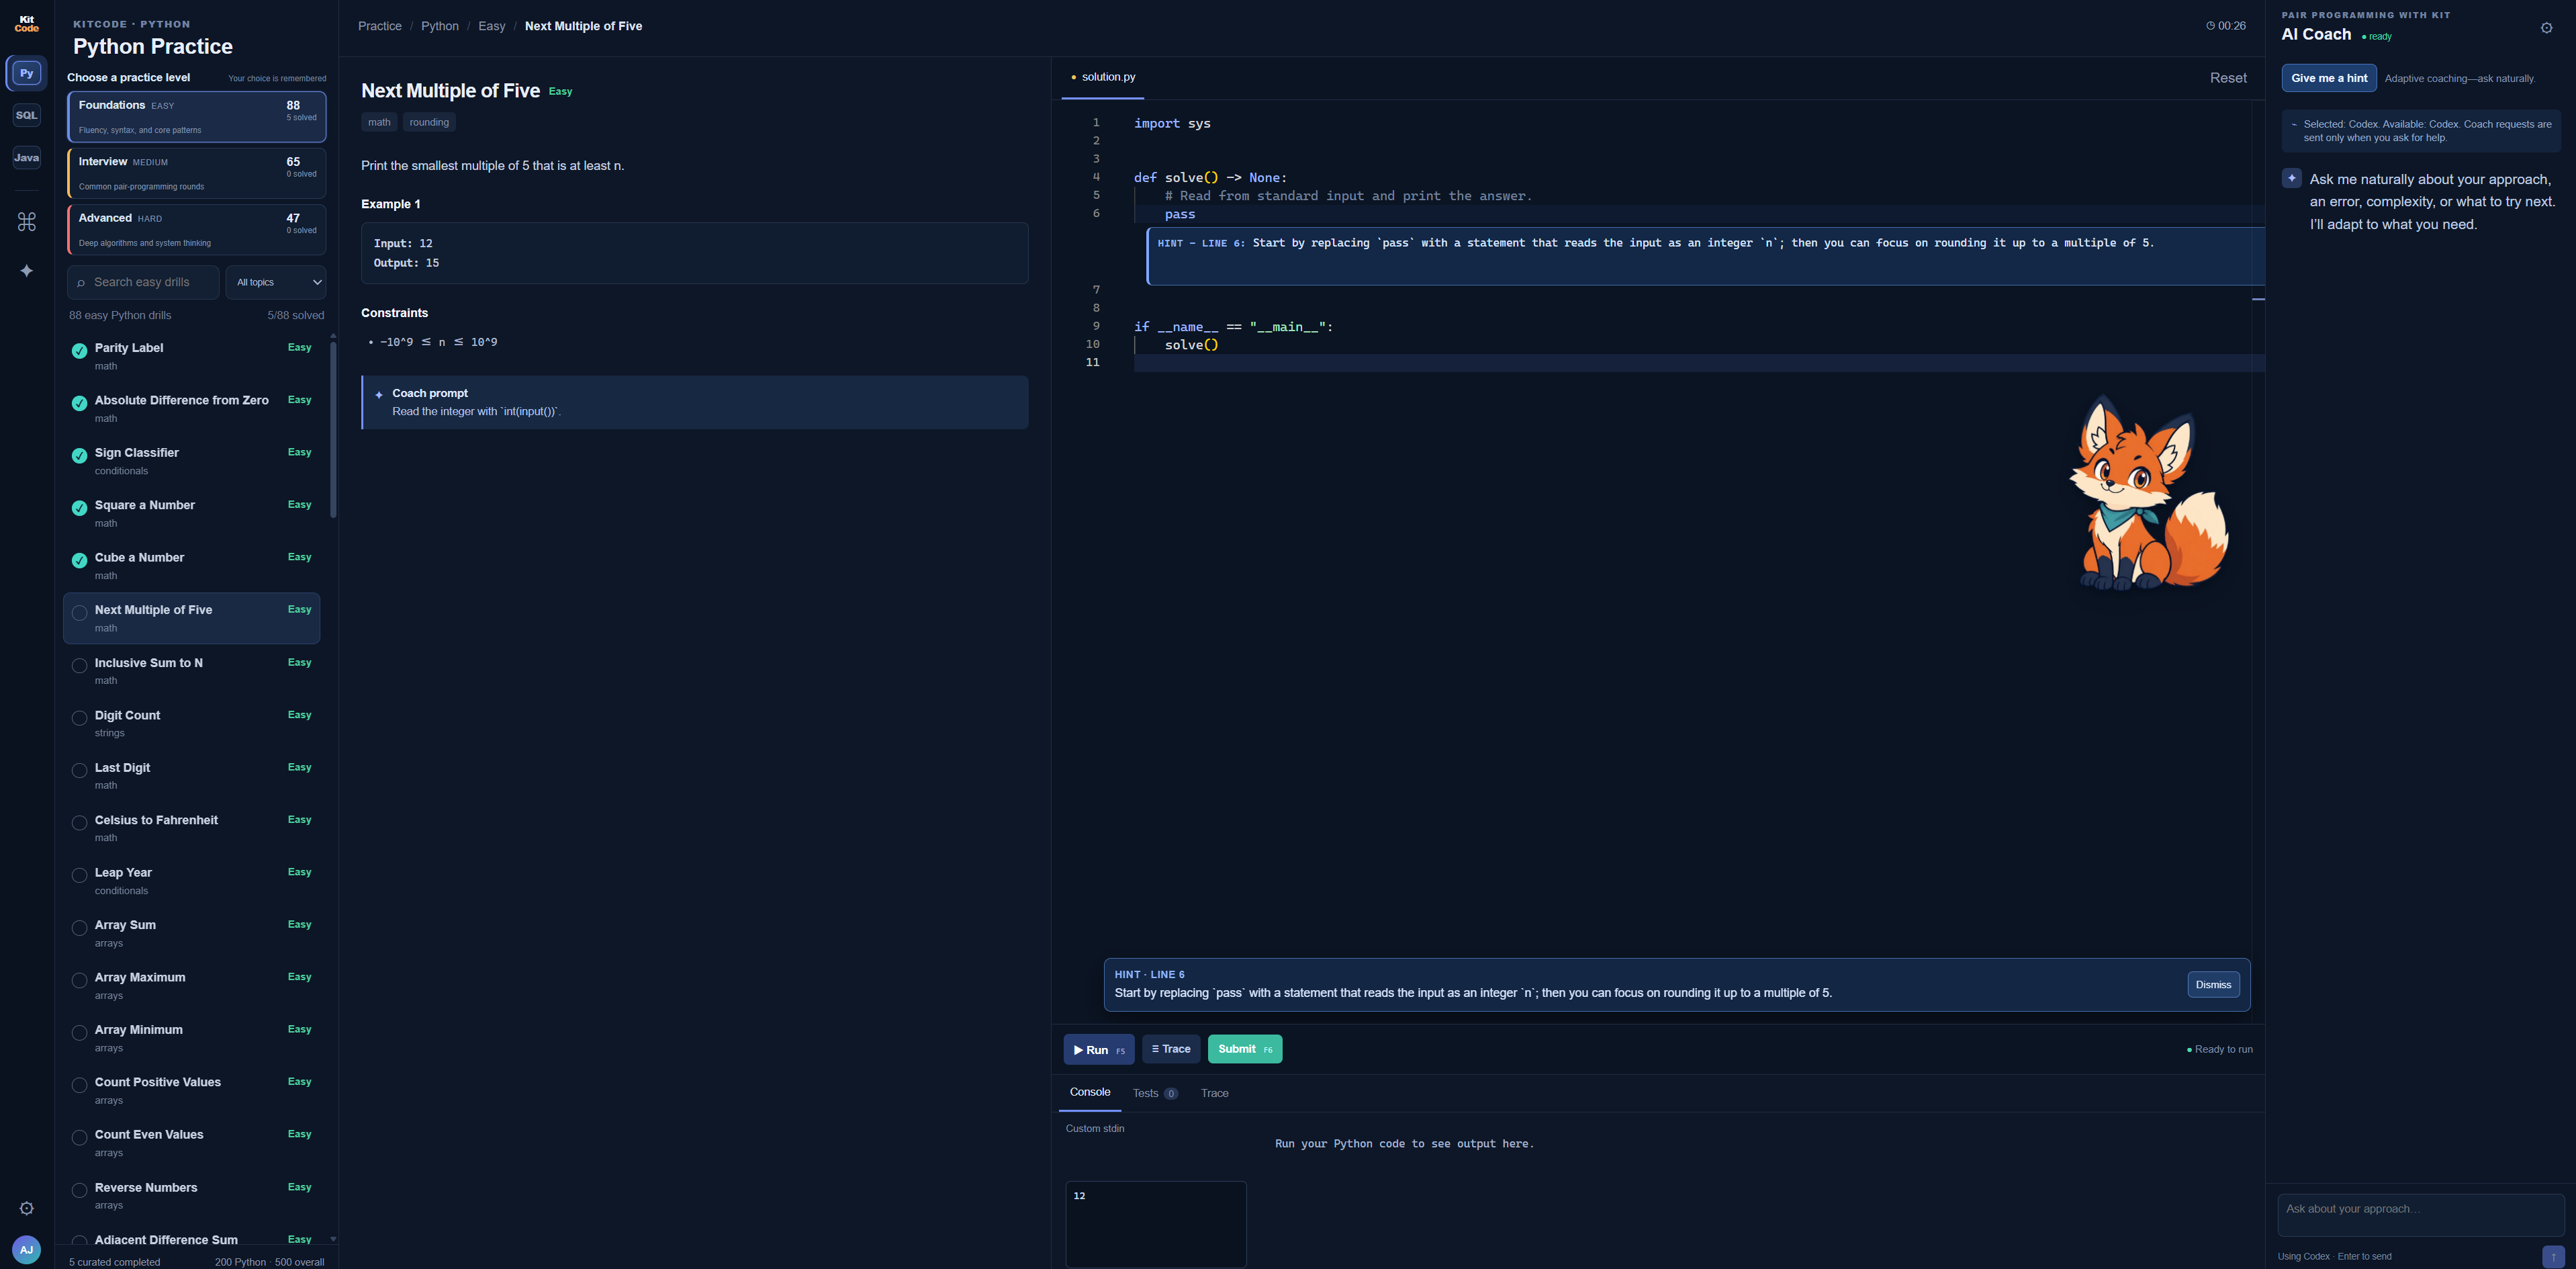Click the sparkle icon in left sidebar
This screenshot has width=2576, height=1269.
(x=27, y=271)
